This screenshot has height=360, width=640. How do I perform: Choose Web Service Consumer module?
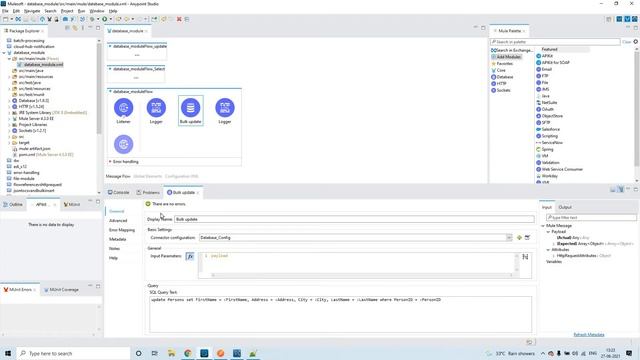[559, 169]
